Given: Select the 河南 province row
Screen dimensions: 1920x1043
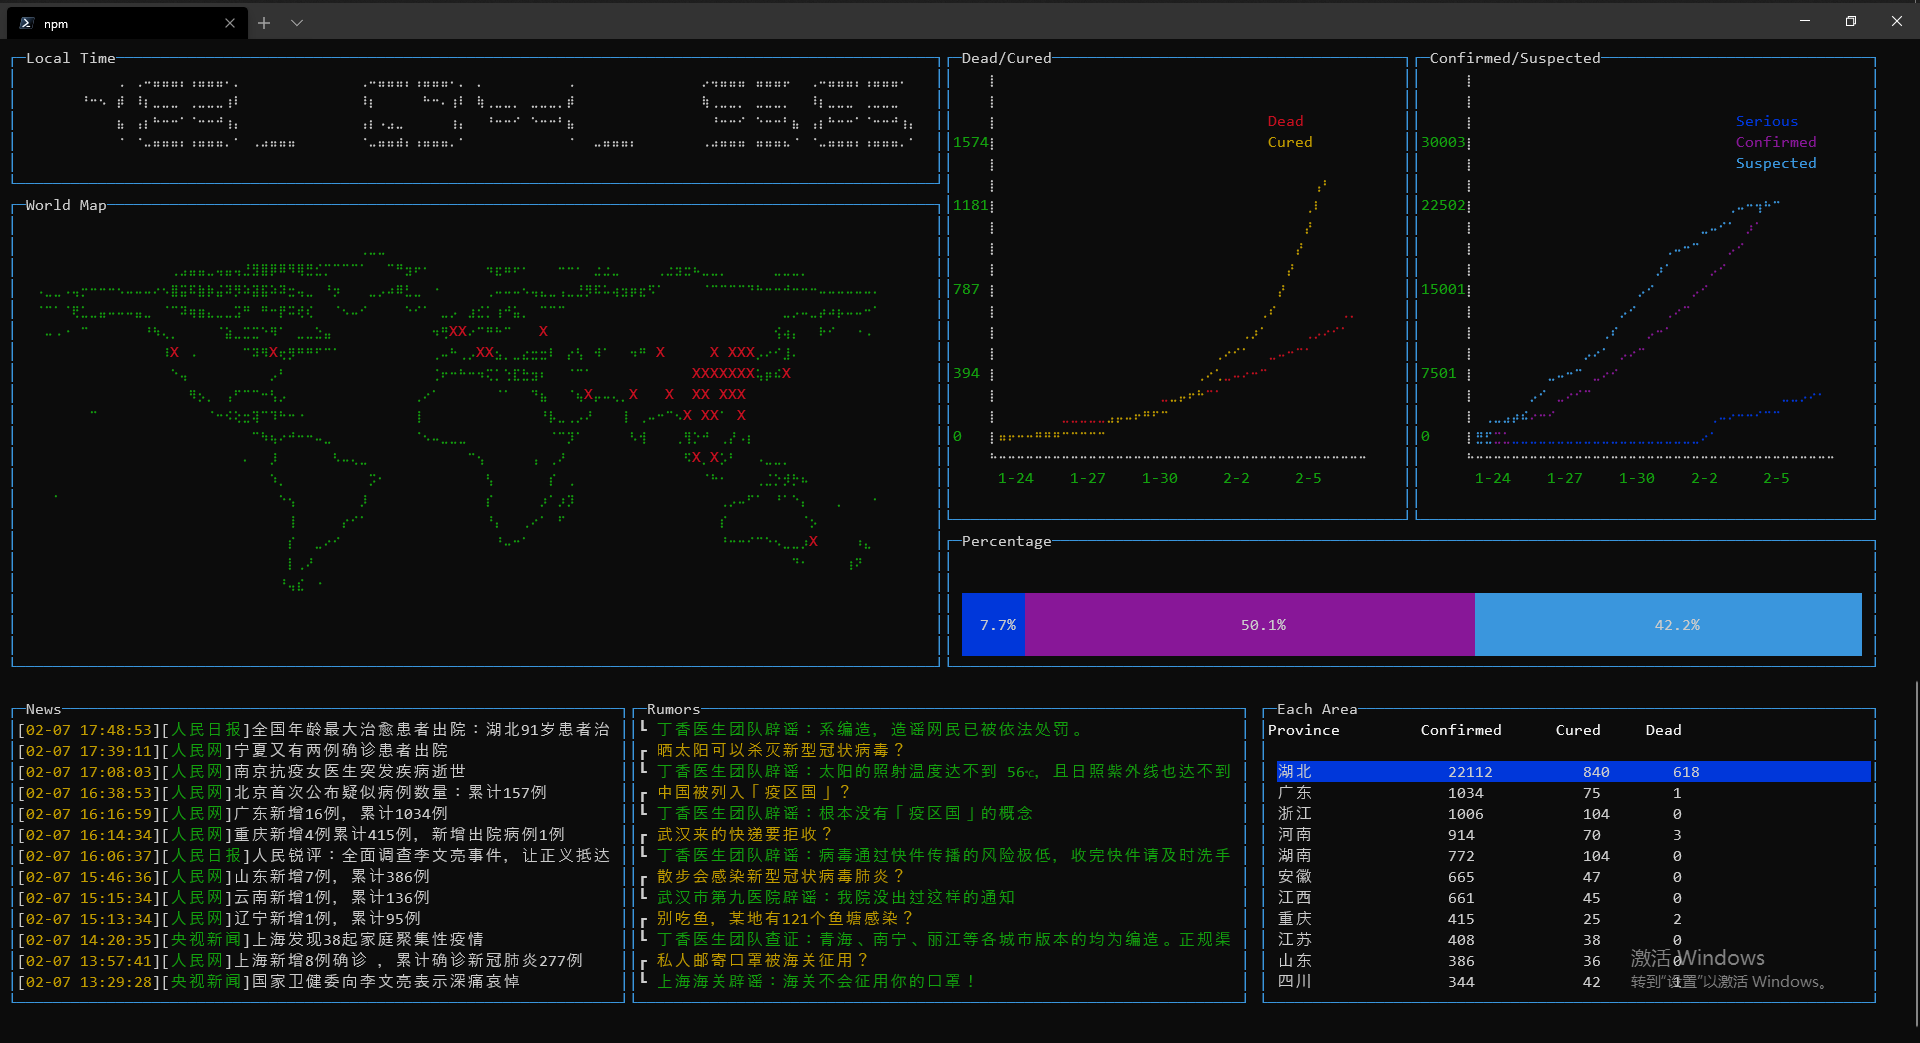Looking at the screenshot, I should click(x=1573, y=835).
